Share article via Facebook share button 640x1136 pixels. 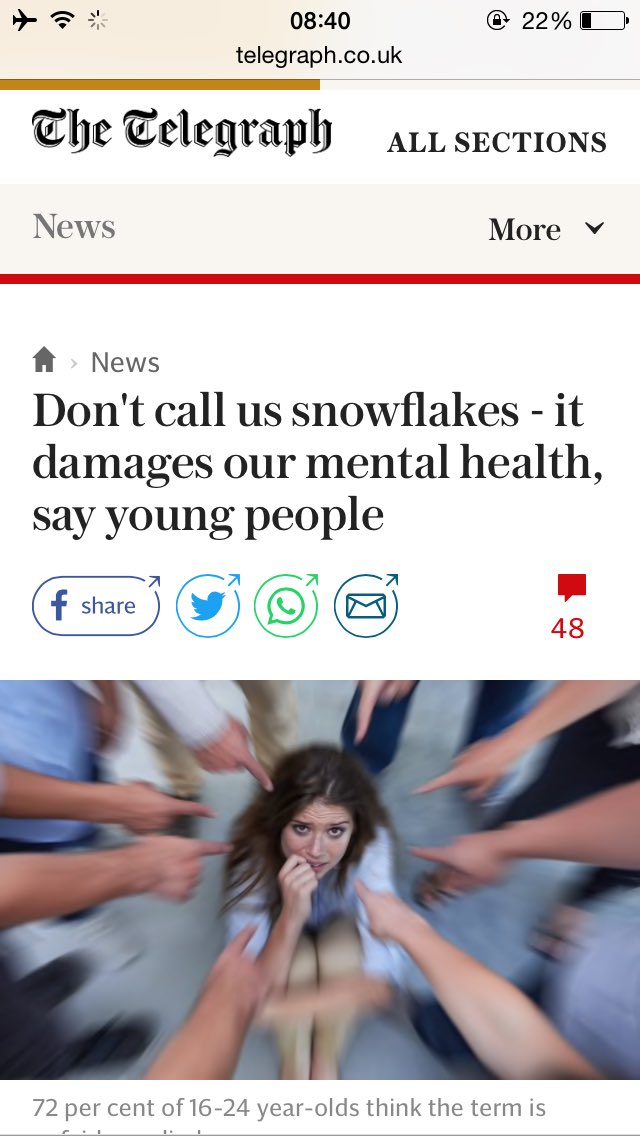point(96,606)
